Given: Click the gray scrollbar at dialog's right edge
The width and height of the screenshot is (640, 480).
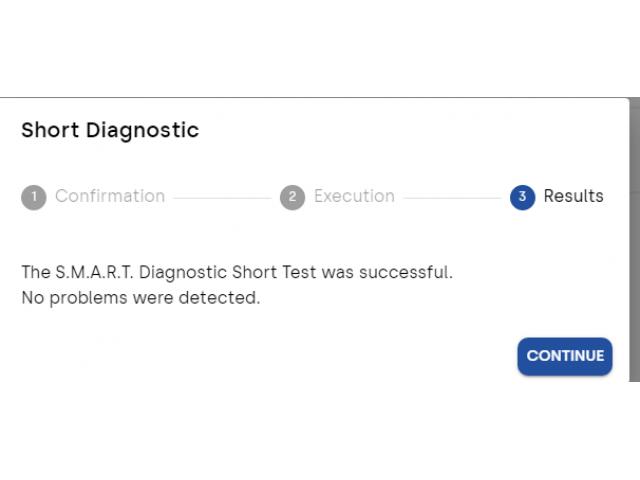Looking at the screenshot, I should coord(634,240).
